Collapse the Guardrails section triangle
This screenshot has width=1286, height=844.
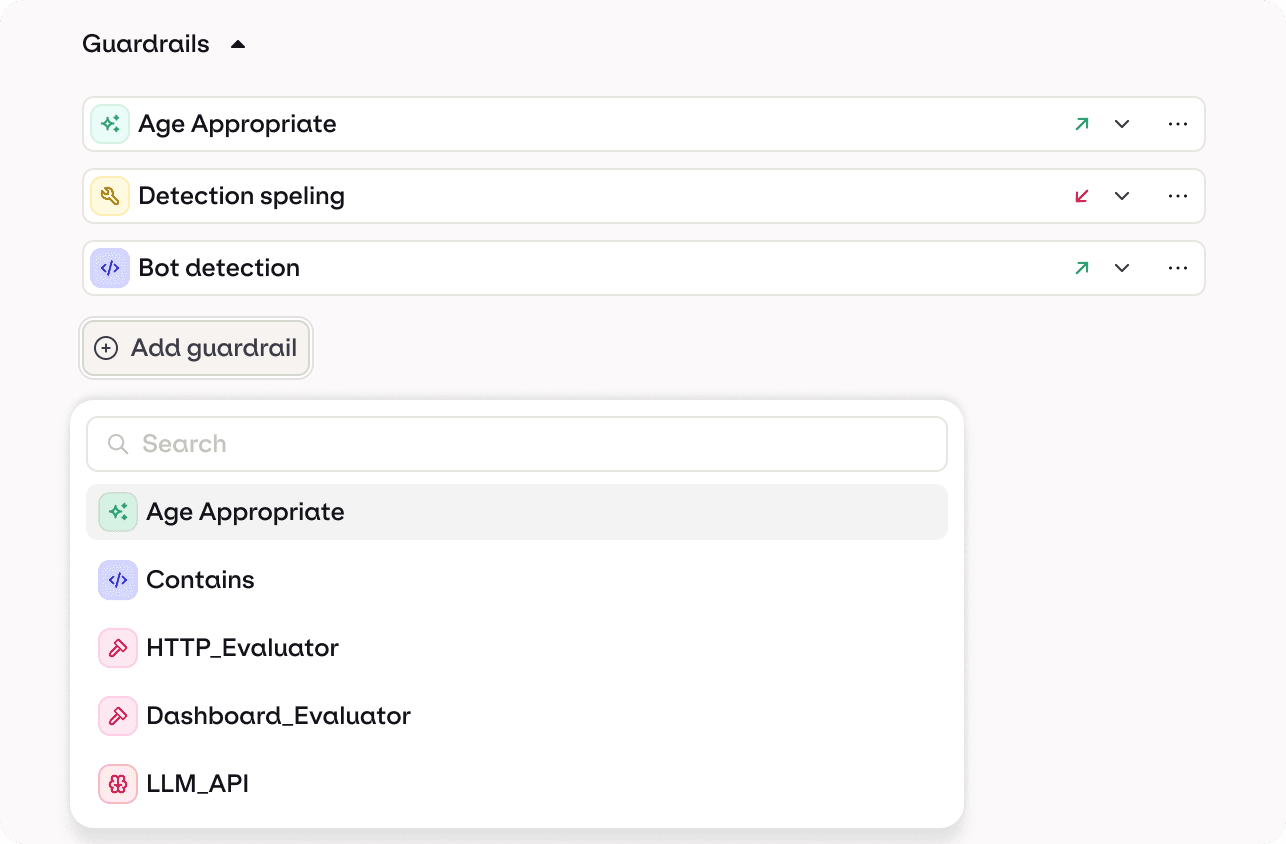[x=238, y=44]
